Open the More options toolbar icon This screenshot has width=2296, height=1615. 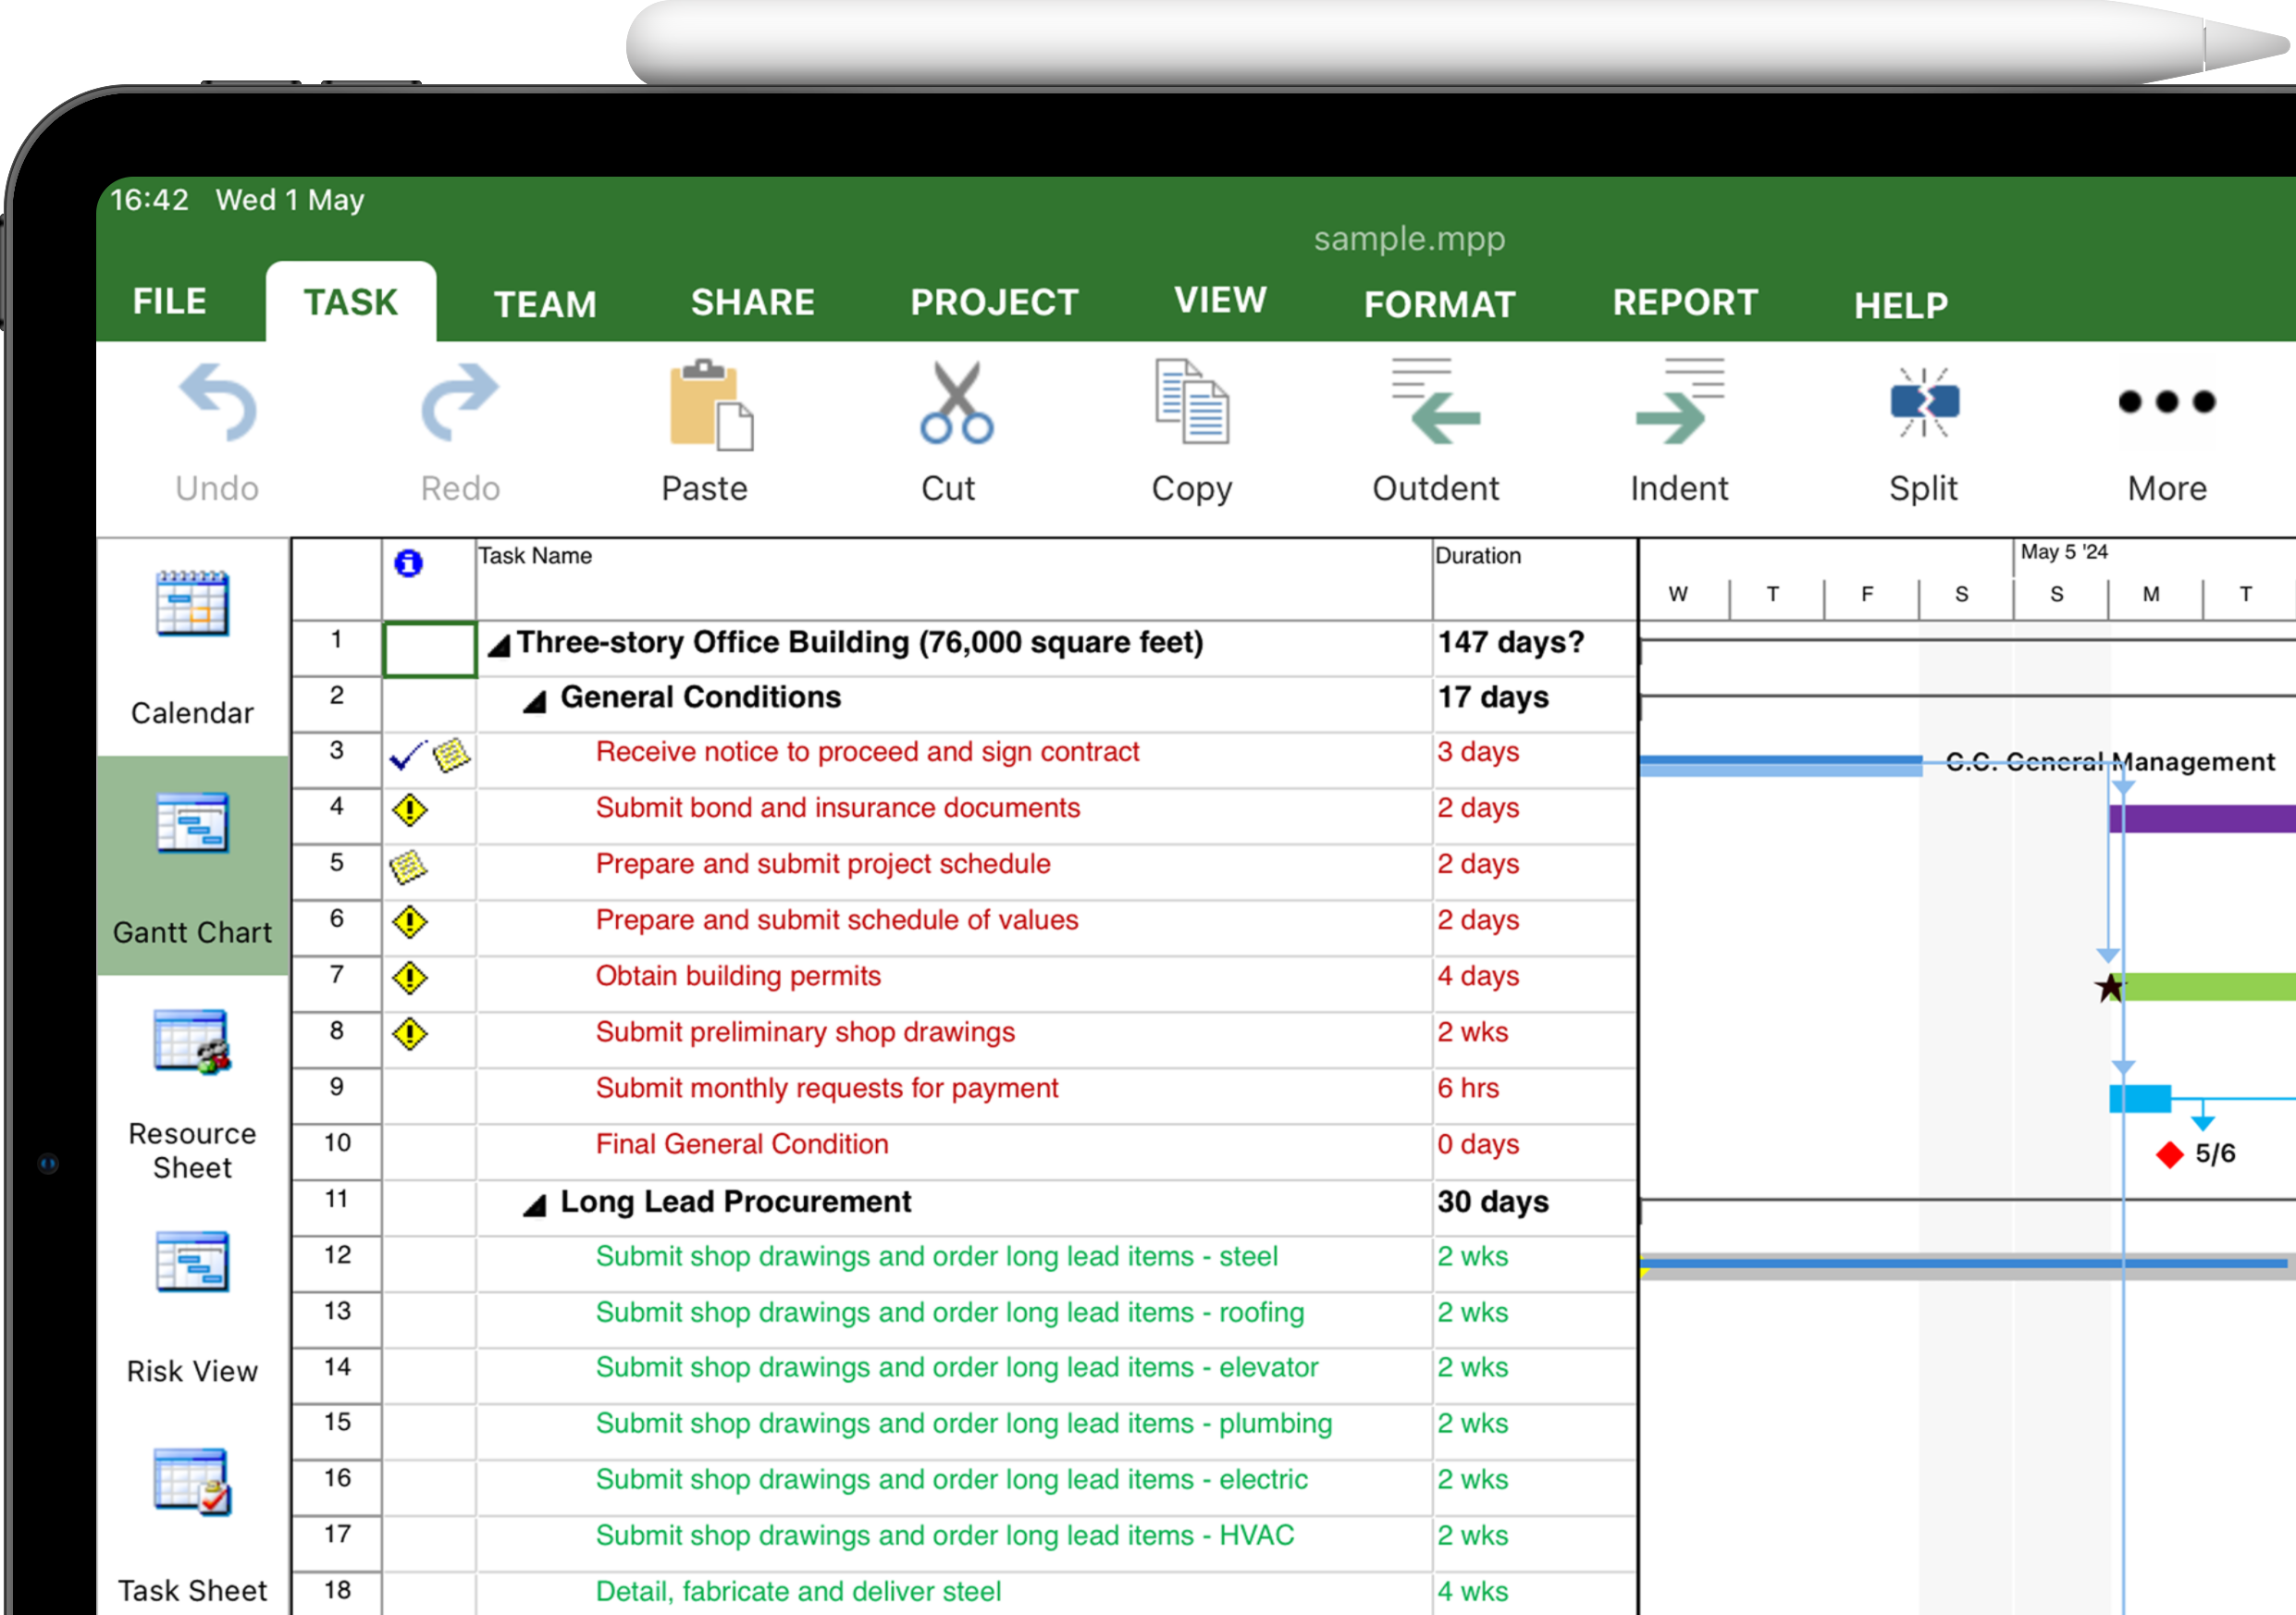[x=2167, y=404]
